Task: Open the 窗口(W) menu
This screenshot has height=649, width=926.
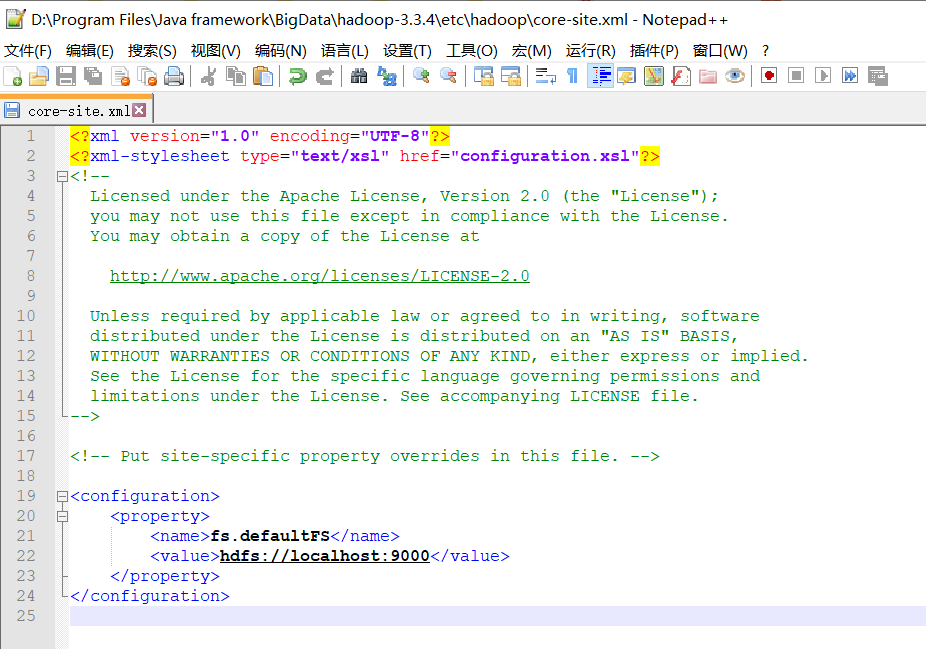Action: [720, 51]
